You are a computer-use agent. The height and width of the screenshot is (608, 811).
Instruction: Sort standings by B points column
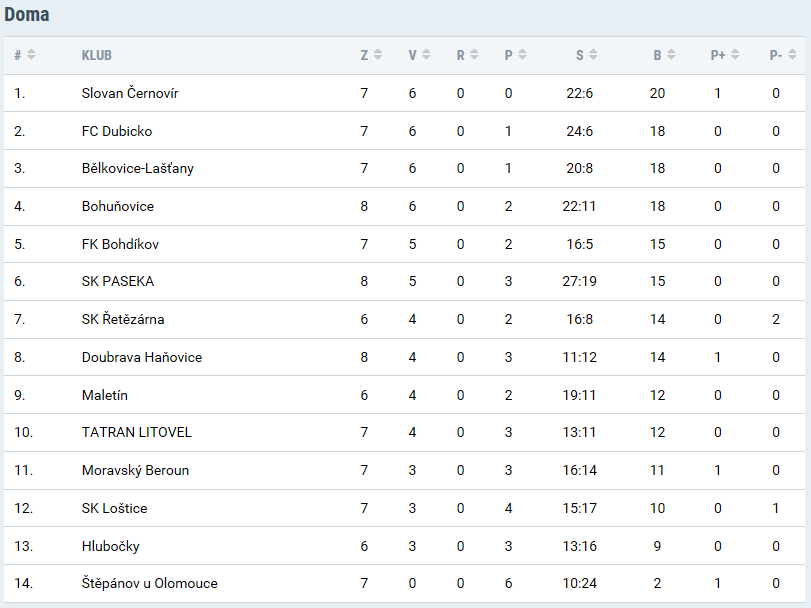point(671,54)
